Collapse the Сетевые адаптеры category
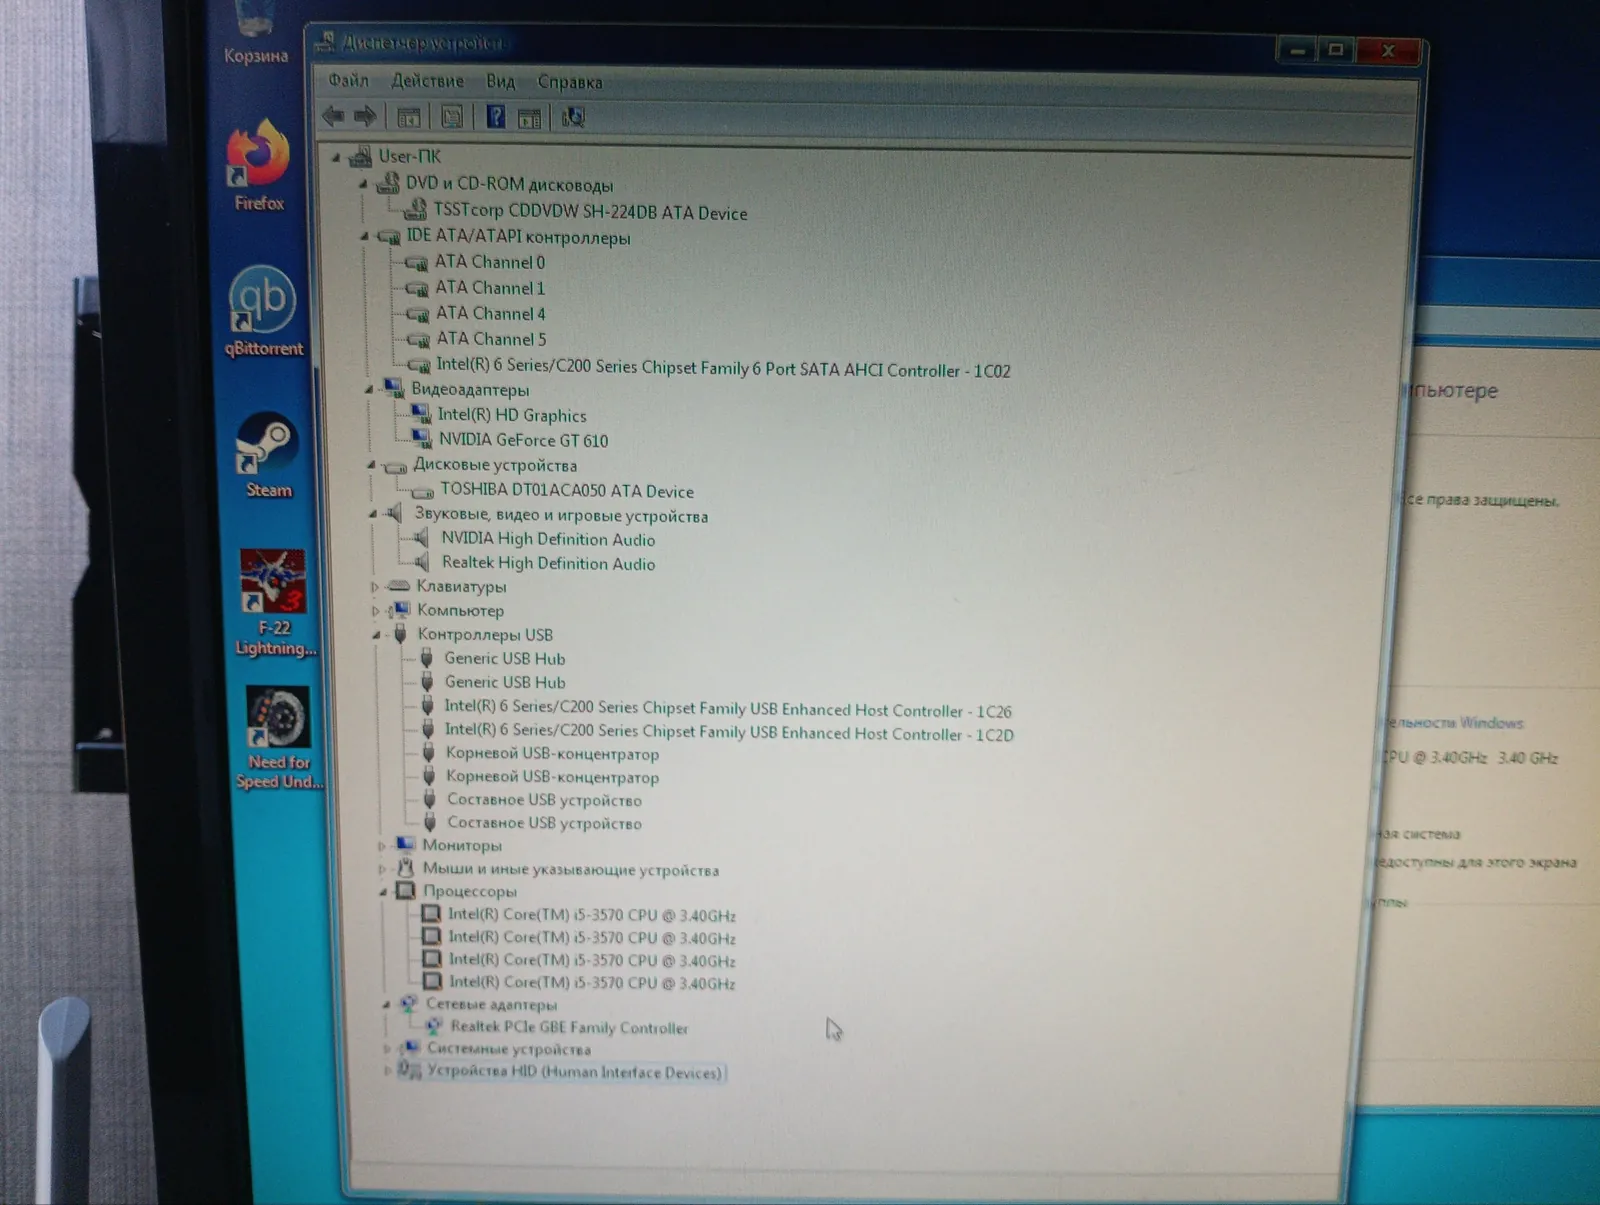 click(x=386, y=1004)
